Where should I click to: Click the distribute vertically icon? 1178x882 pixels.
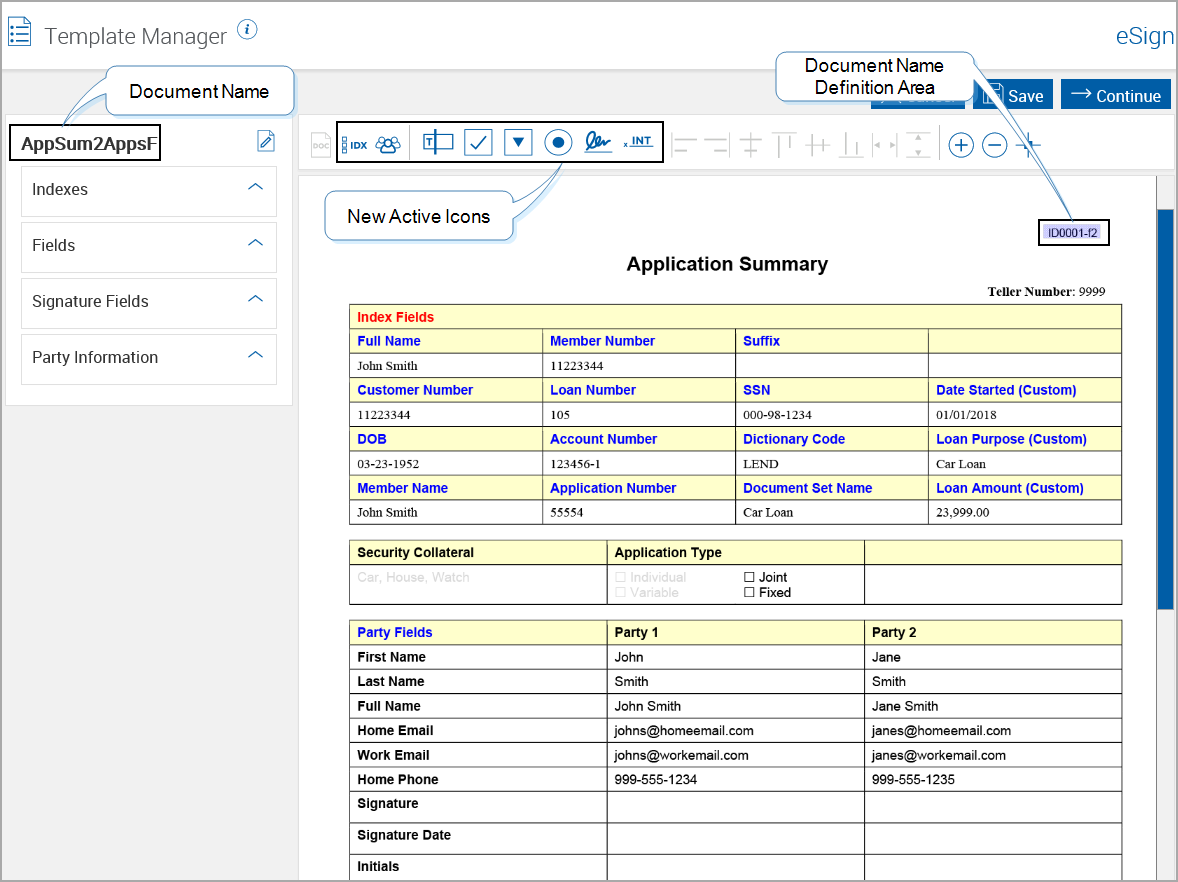[918, 144]
